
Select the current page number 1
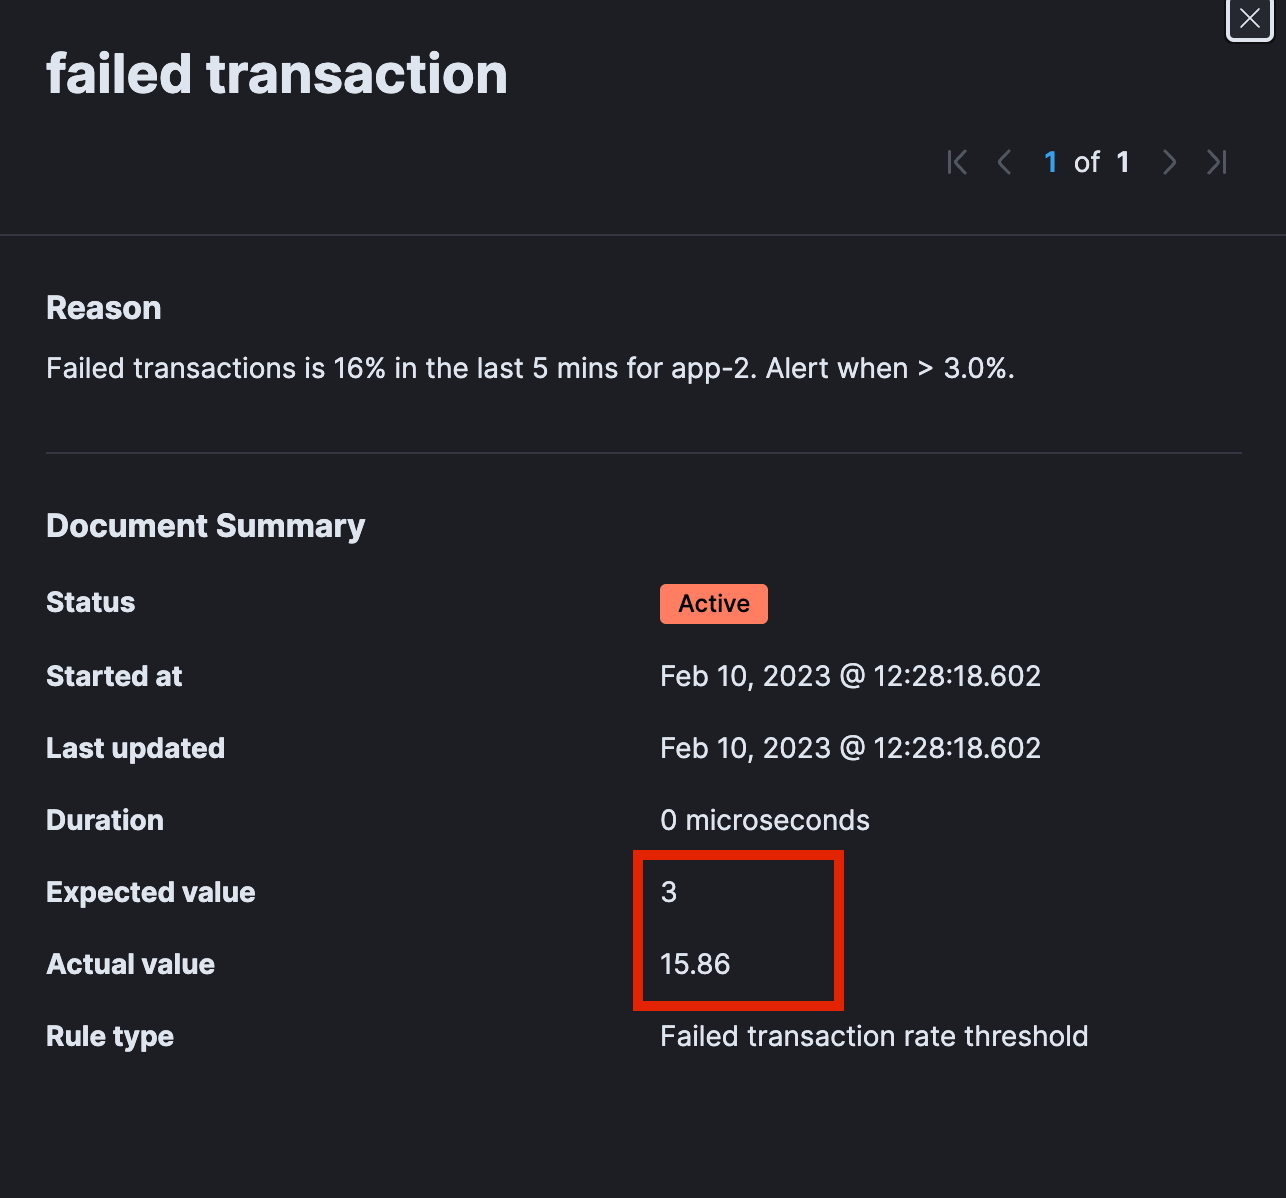click(1050, 161)
